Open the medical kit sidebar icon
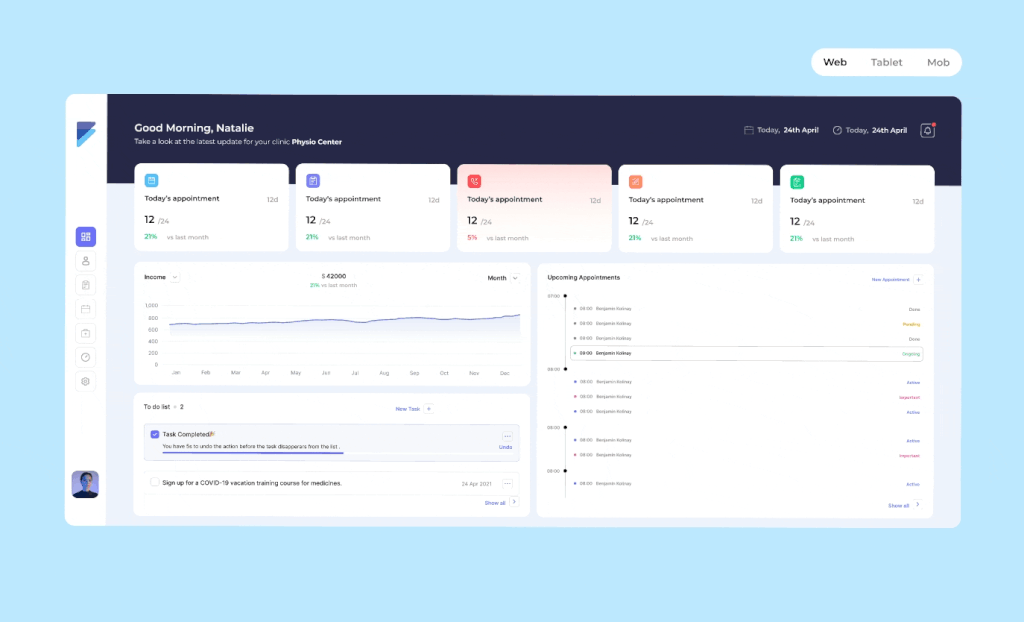The image size is (1024, 622). point(86,333)
